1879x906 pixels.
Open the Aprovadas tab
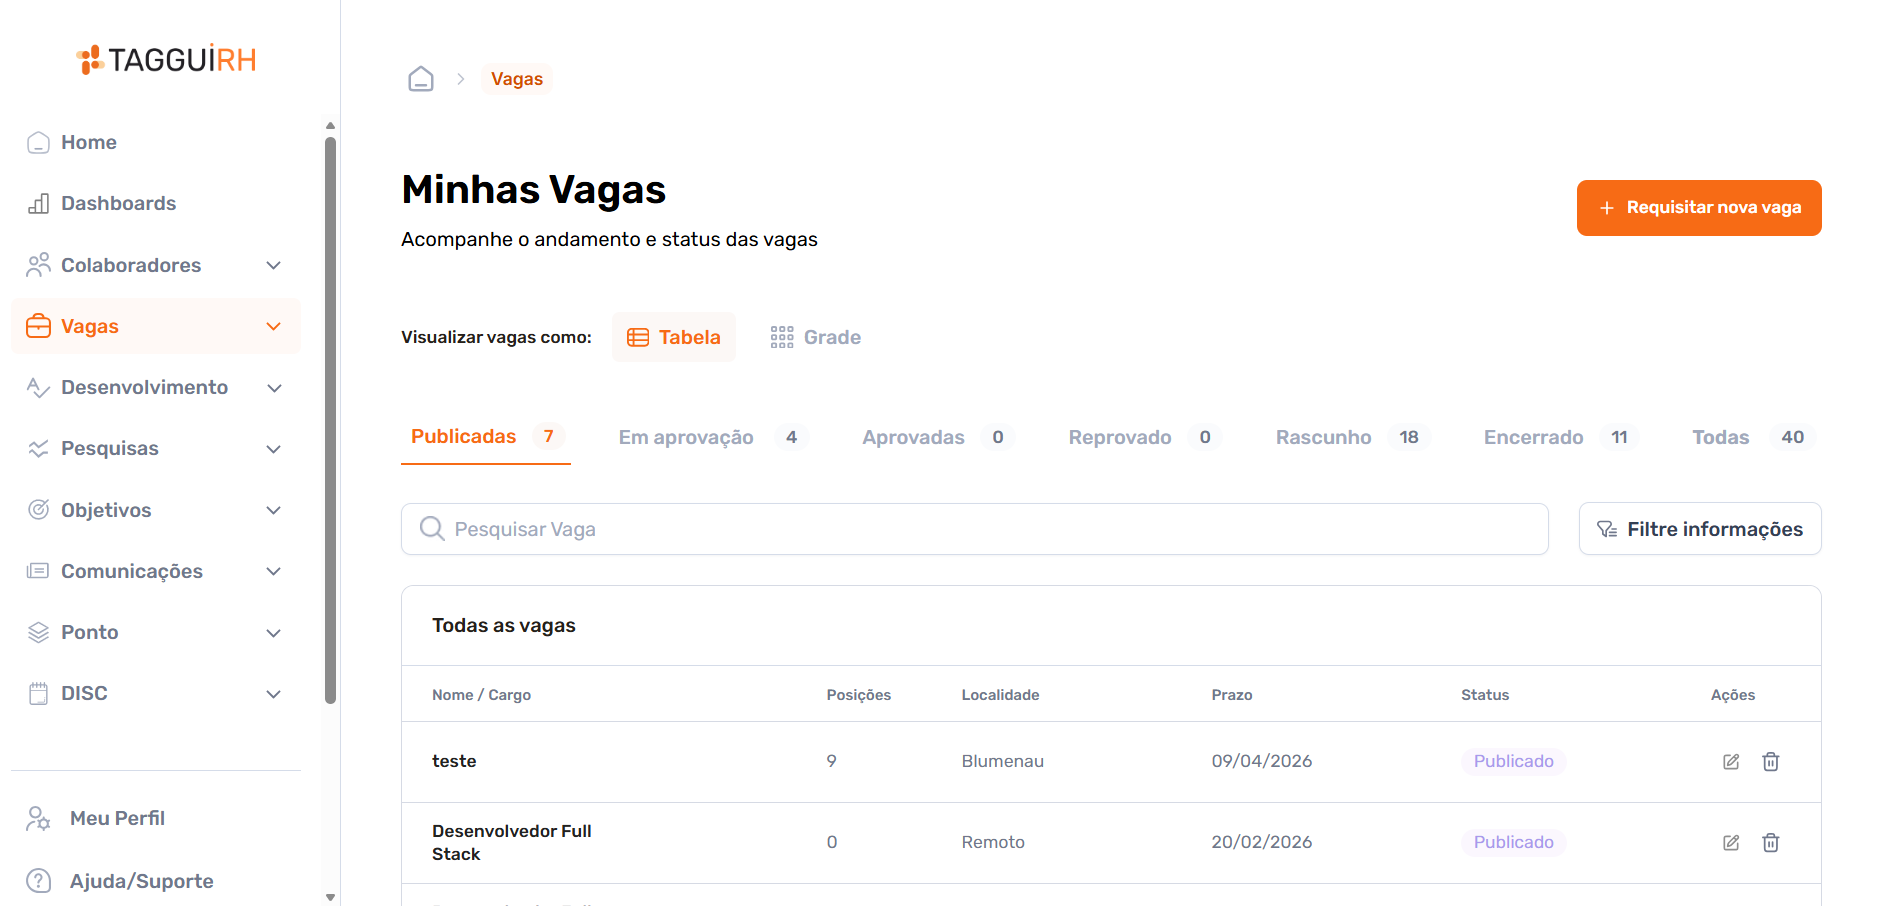[x=938, y=437]
